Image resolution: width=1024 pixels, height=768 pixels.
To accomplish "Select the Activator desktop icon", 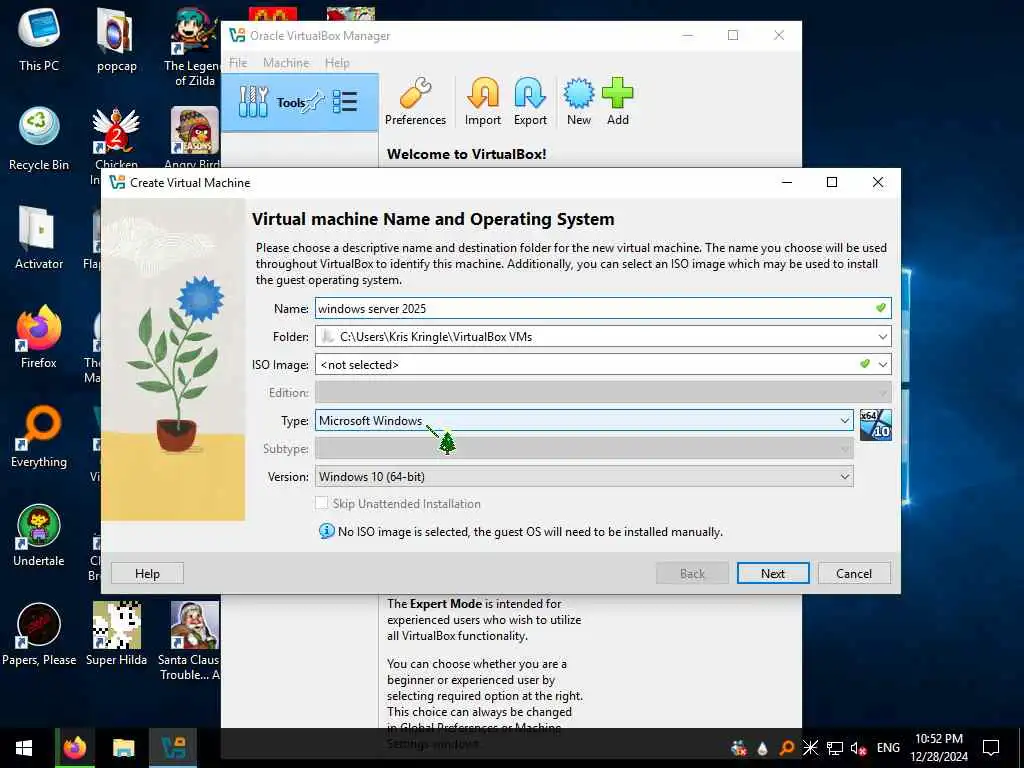I will tap(39, 237).
